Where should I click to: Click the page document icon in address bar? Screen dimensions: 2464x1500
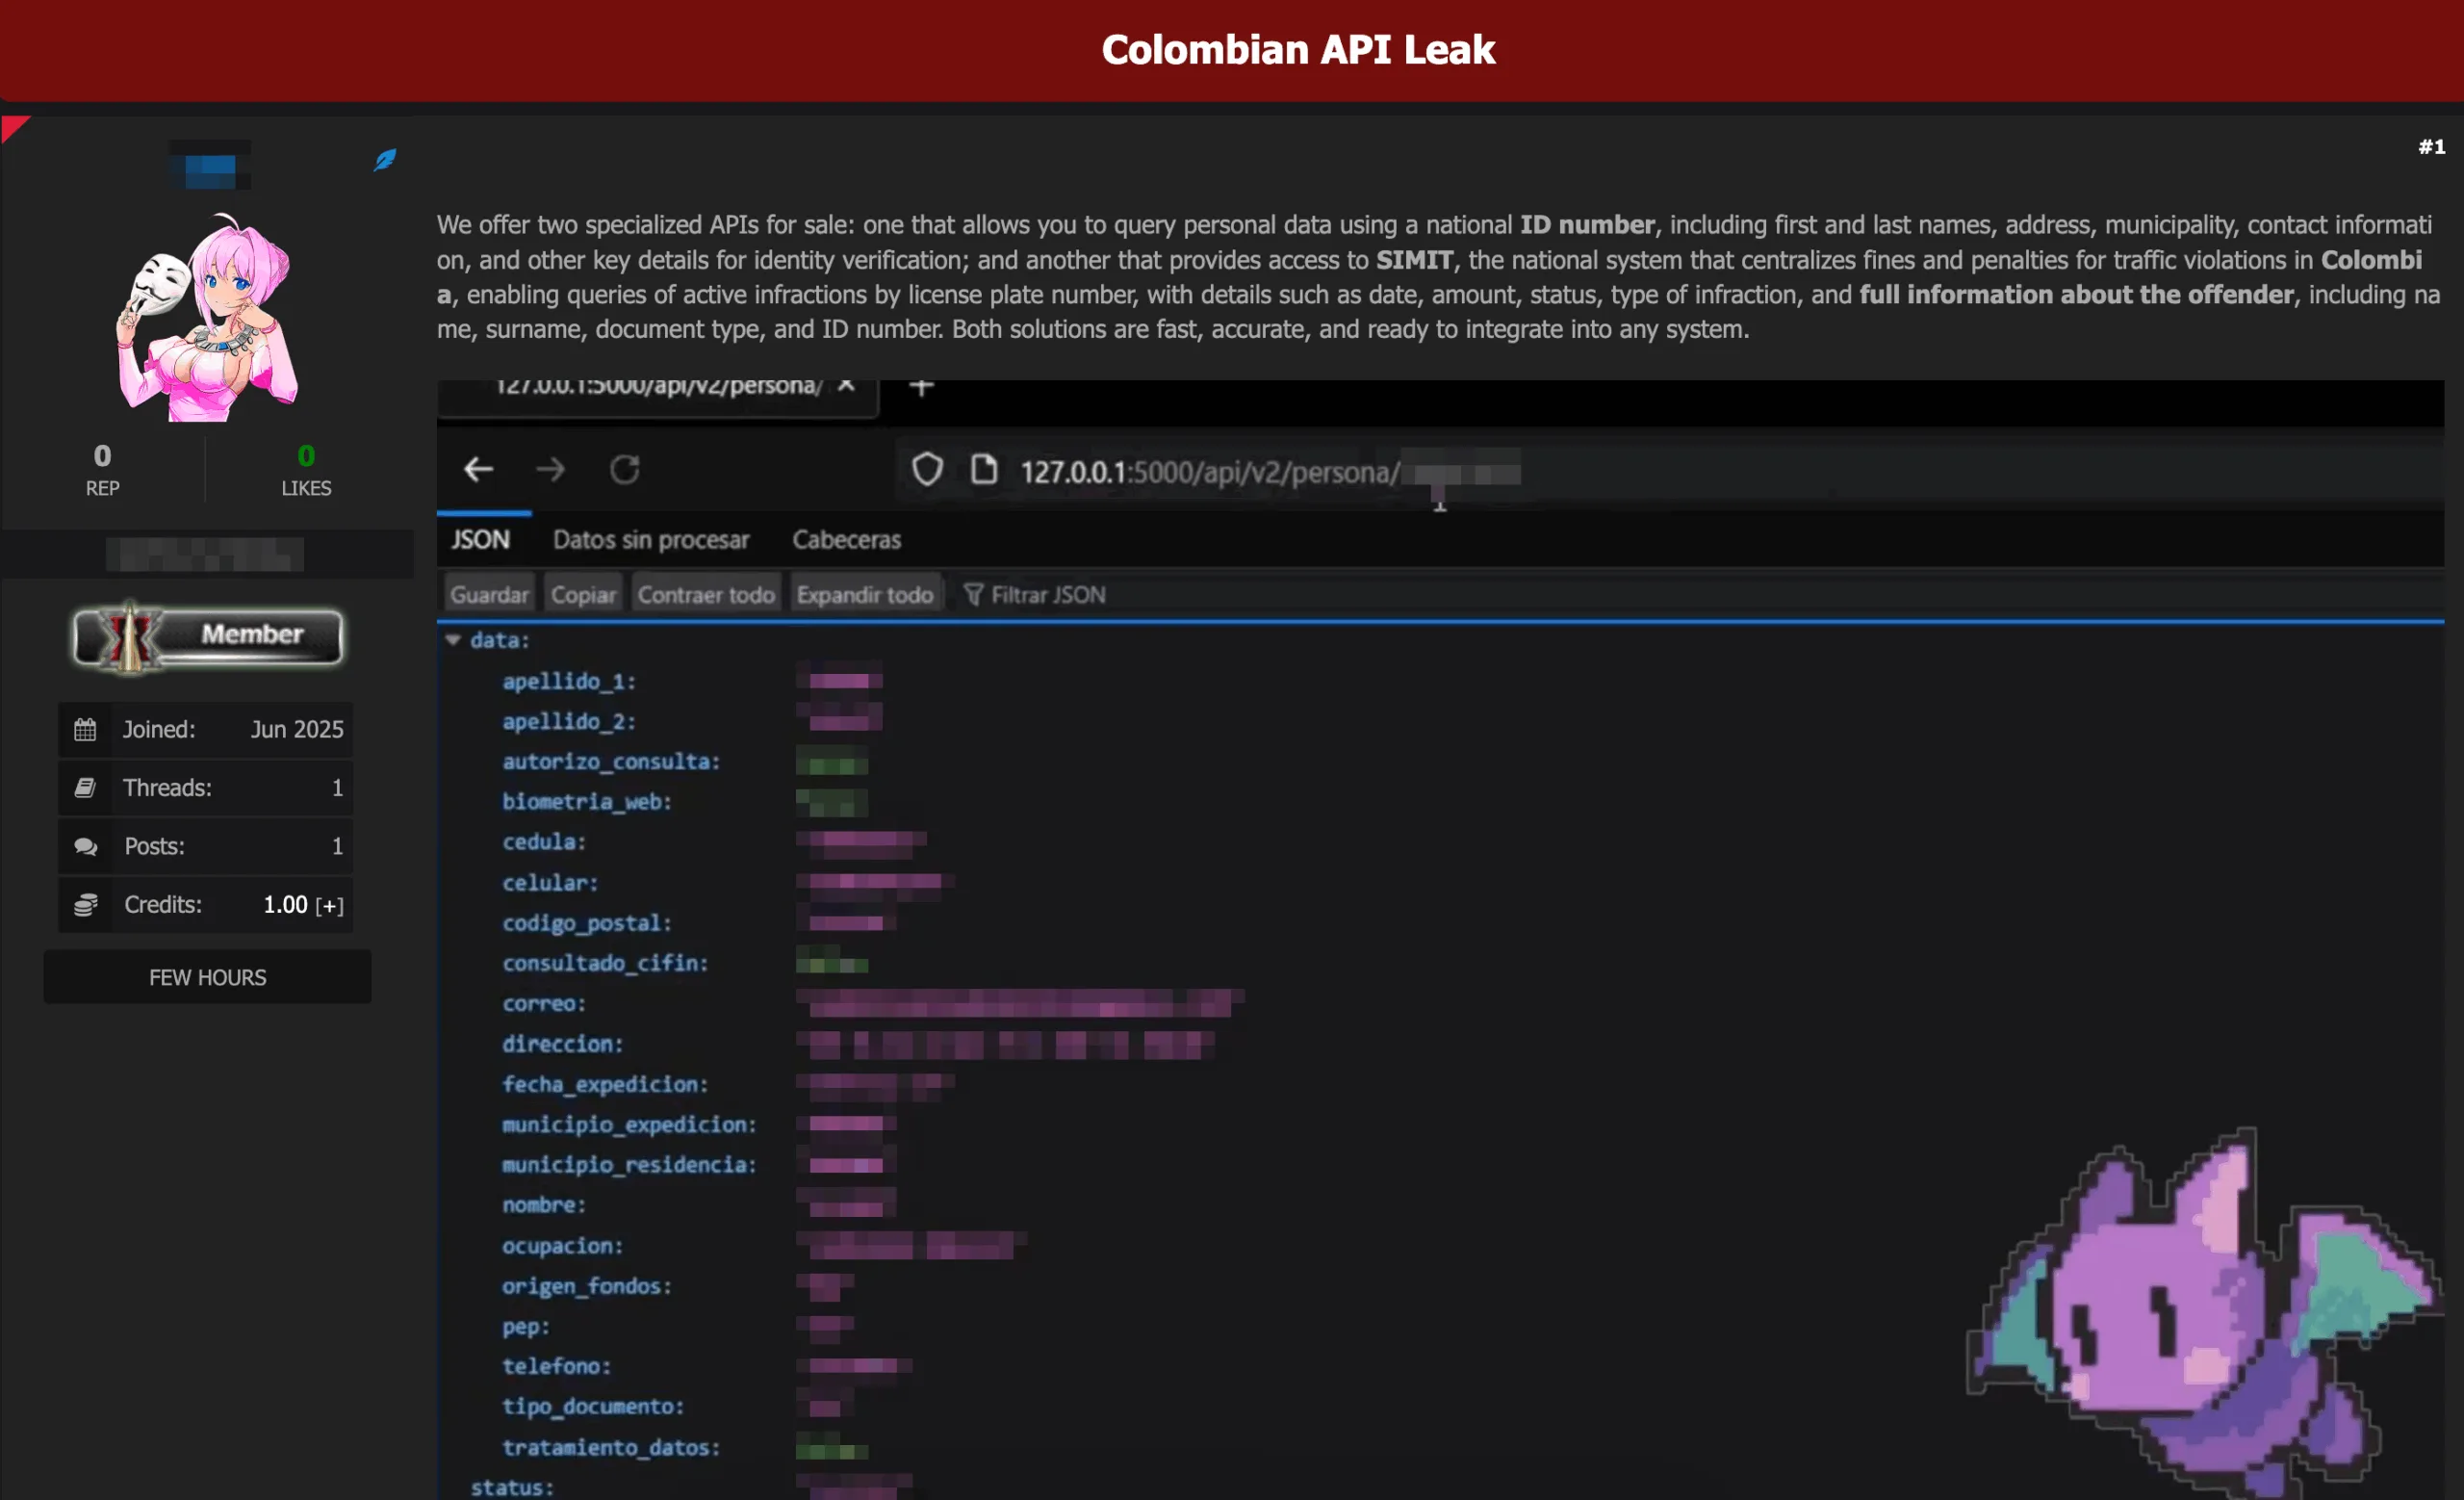(x=984, y=469)
